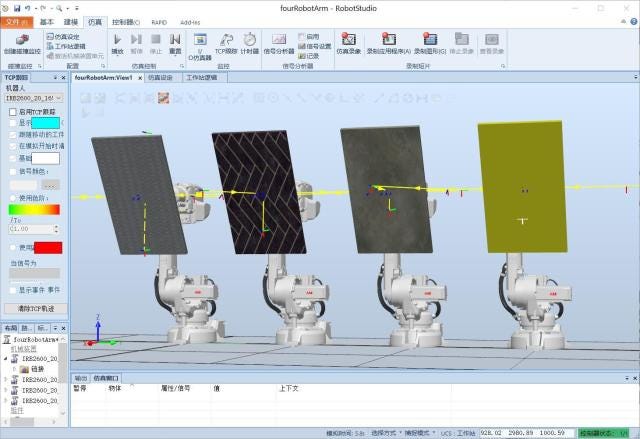640x439 pixels.
Task: Click the Stopwatch (计时器) icon
Action: (x=249, y=40)
